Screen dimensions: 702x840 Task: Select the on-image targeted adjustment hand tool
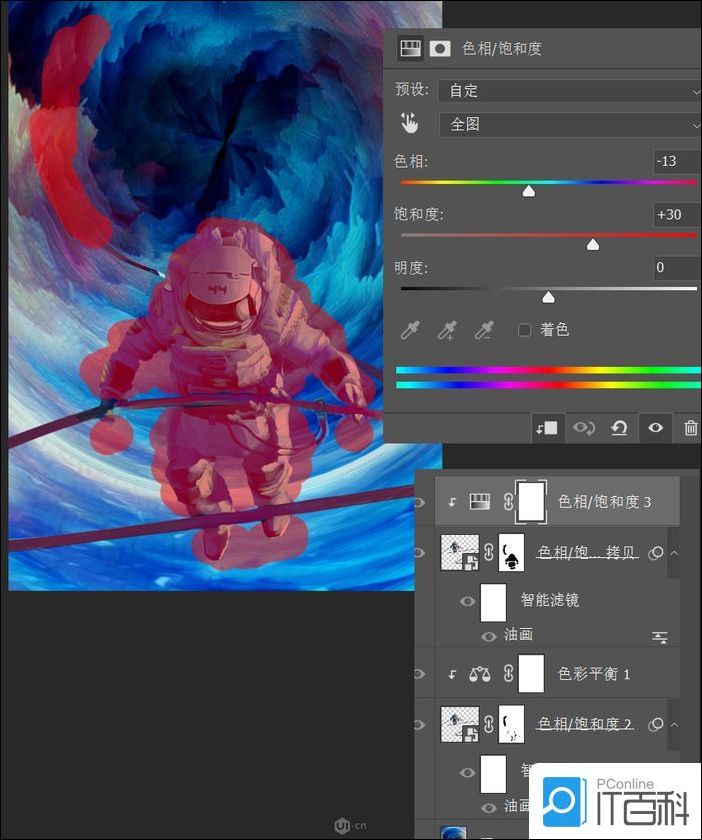tap(409, 123)
